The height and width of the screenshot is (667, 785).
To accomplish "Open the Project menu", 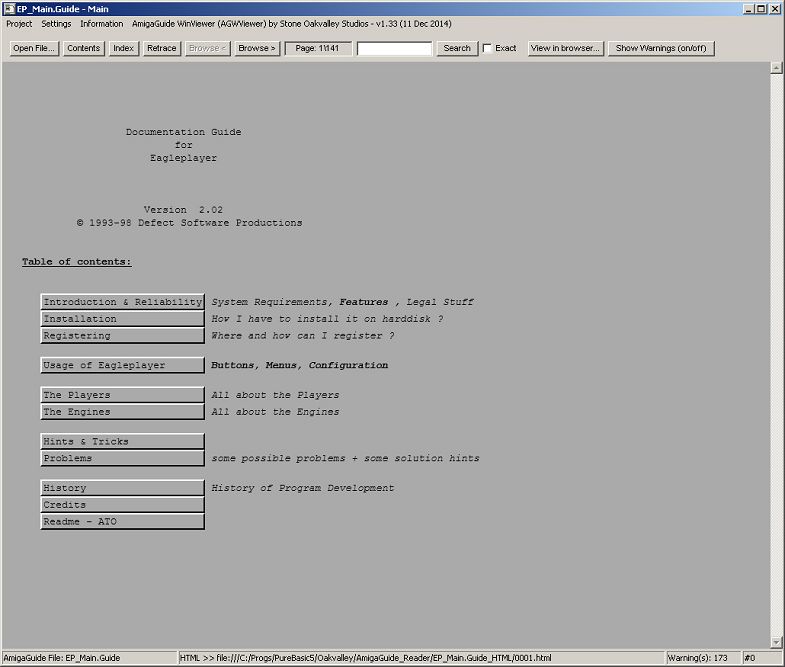I will coord(19,23).
